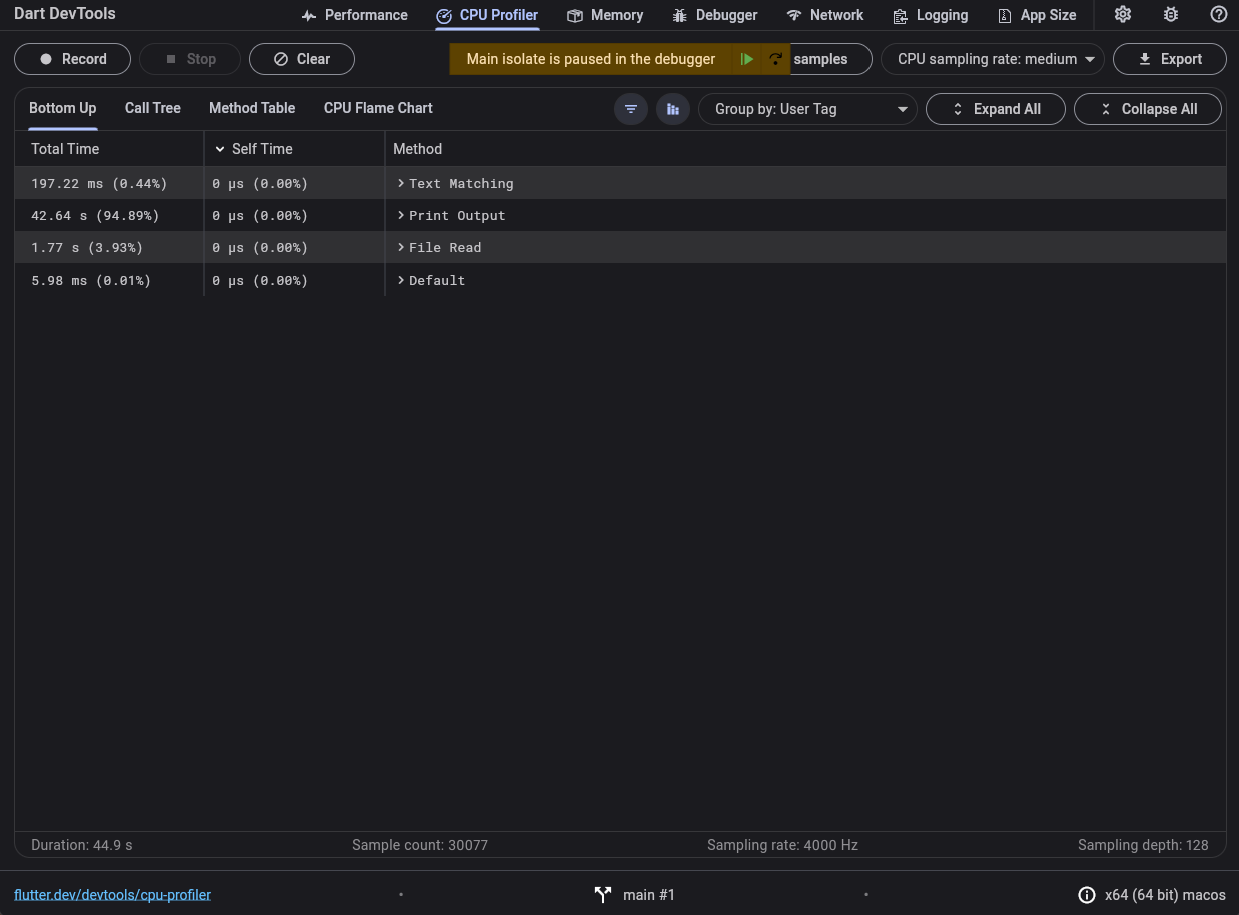The width and height of the screenshot is (1239, 915).
Task: Expand the Text Matching row
Action: [x=401, y=183]
